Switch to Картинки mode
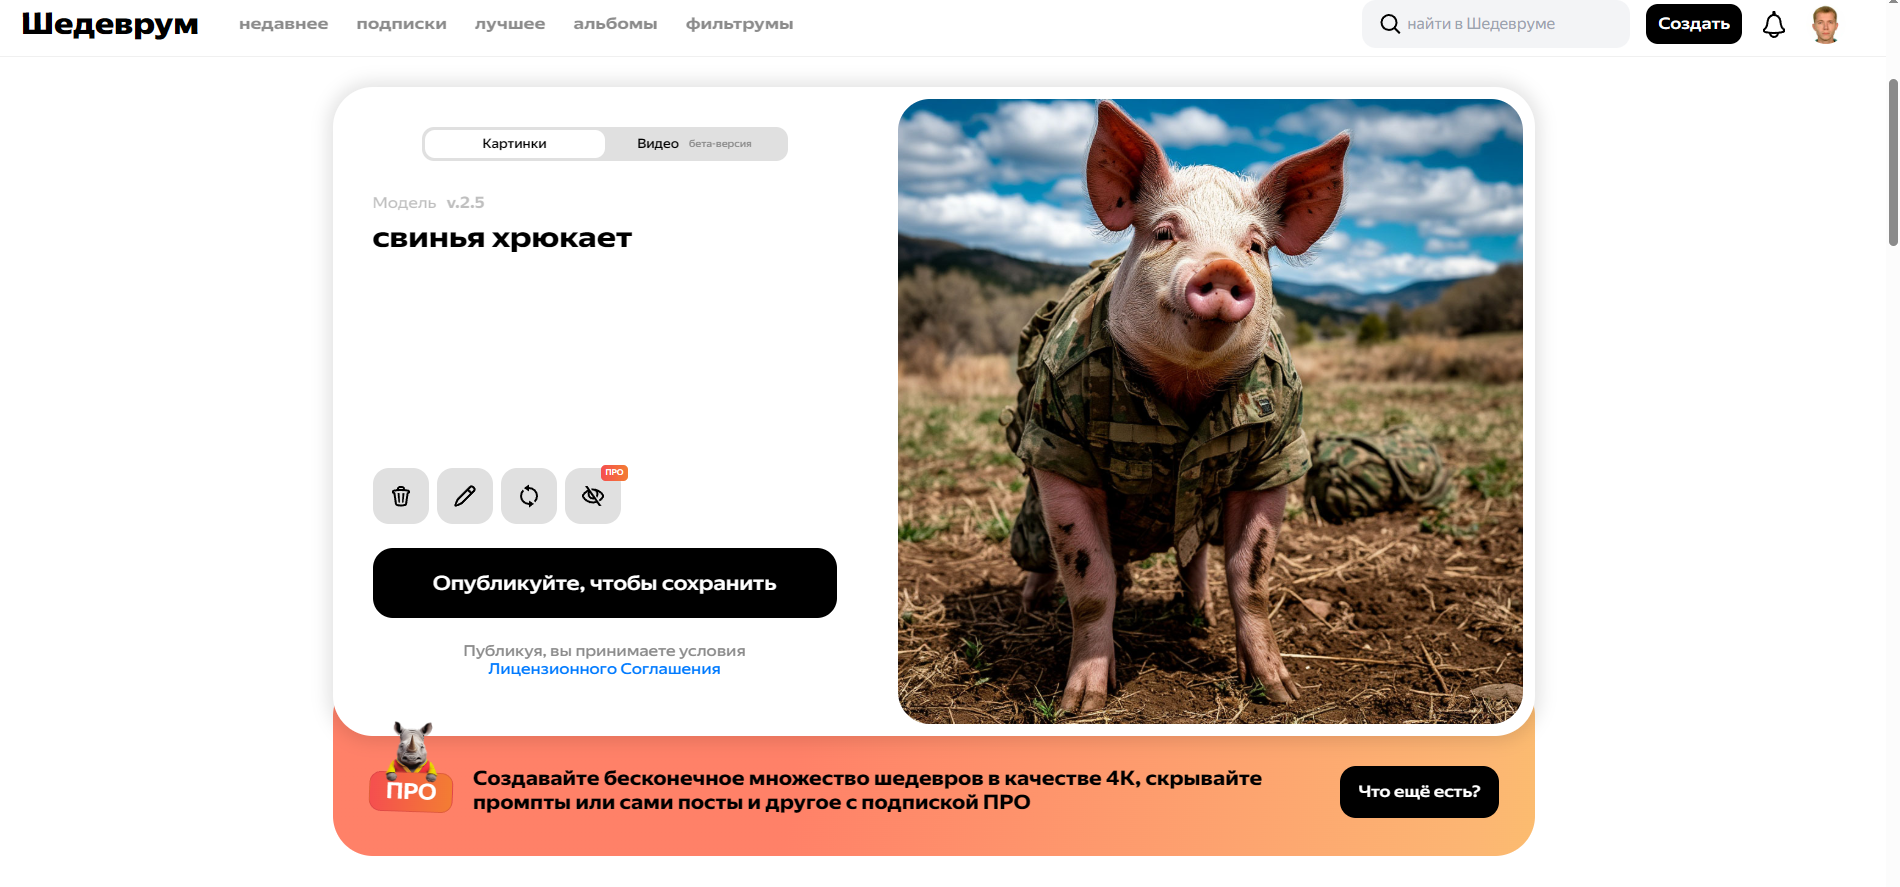Screen dimensions: 1900x887 [514, 144]
